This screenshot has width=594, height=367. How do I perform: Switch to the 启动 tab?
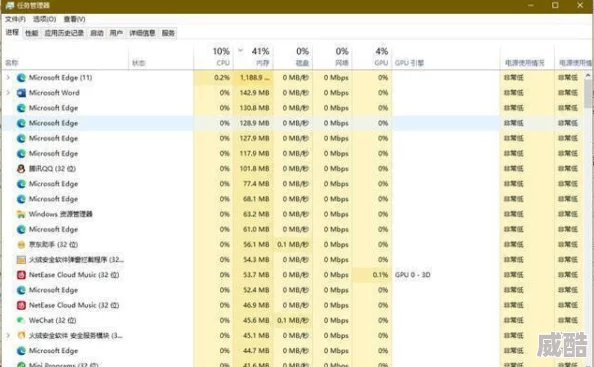coord(97,33)
